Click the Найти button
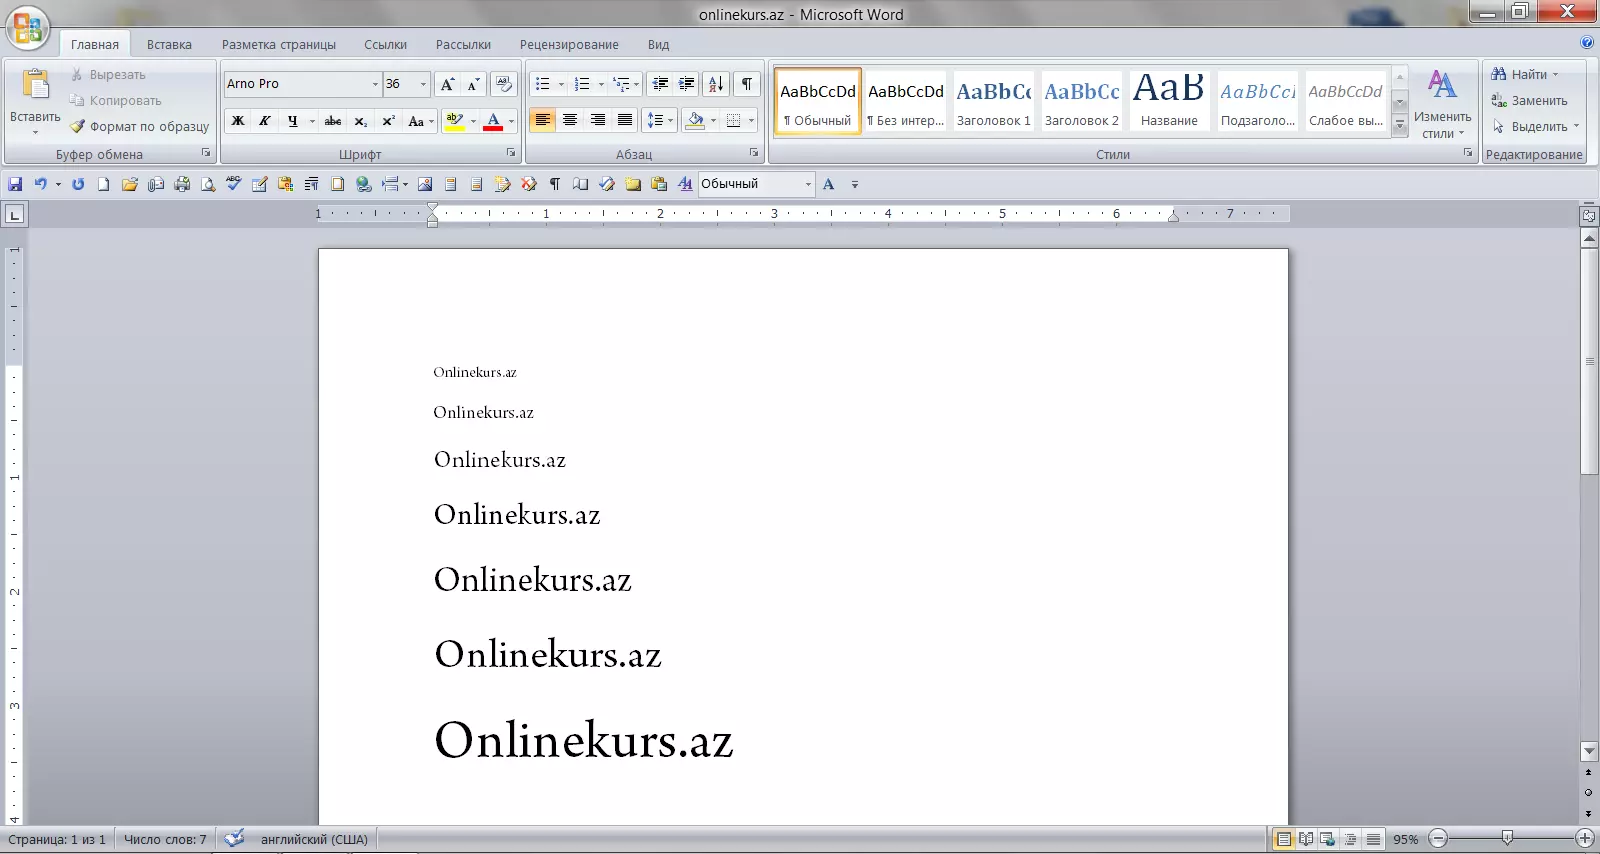The height and width of the screenshot is (854, 1600). pos(1524,75)
